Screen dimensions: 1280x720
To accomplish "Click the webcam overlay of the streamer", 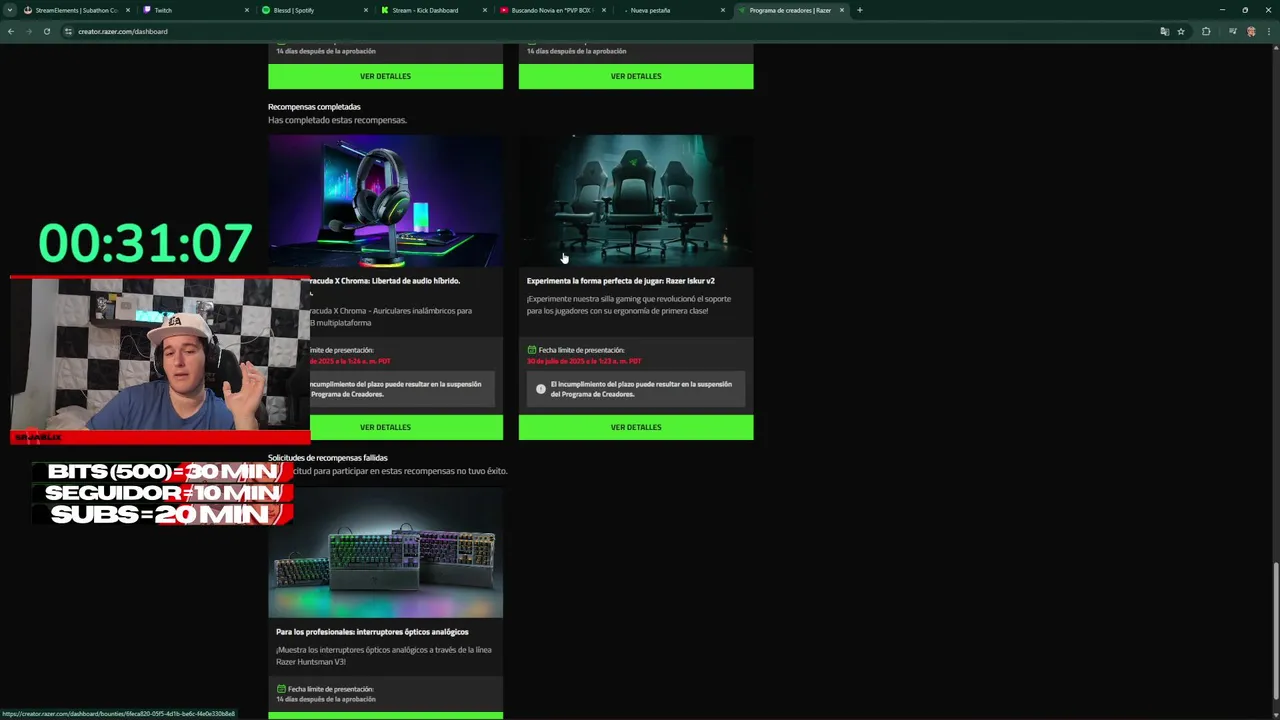I will point(160,355).
